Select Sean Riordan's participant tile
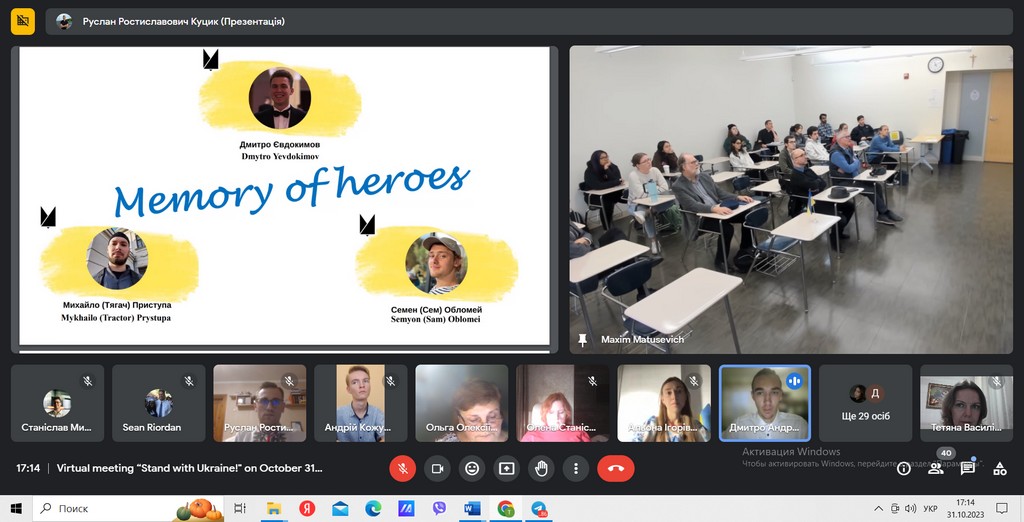This screenshot has width=1024, height=522. tap(158, 403)
